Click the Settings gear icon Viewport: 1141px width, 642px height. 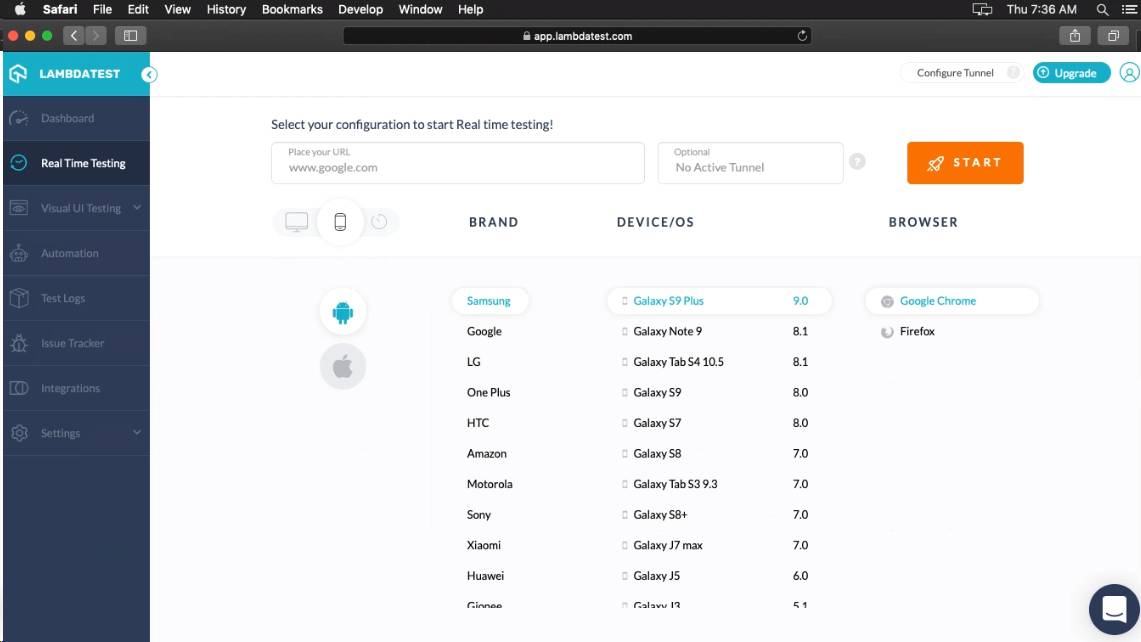(x=19, y=433)
